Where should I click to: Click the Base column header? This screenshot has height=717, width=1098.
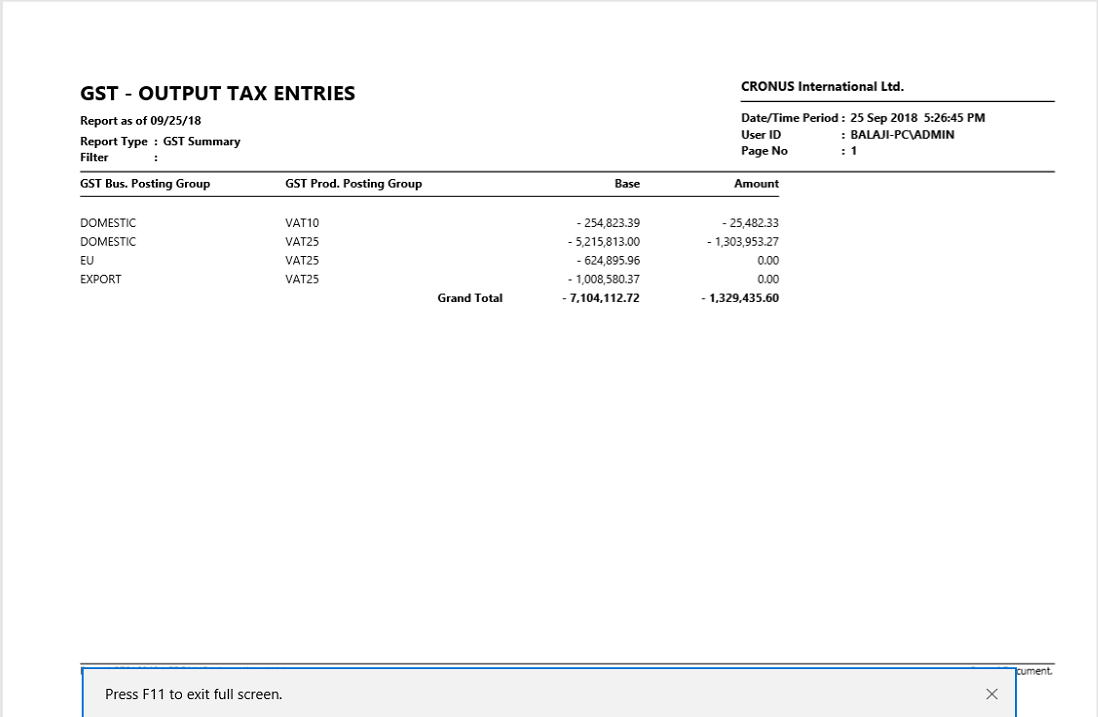[x=627, y=183]
